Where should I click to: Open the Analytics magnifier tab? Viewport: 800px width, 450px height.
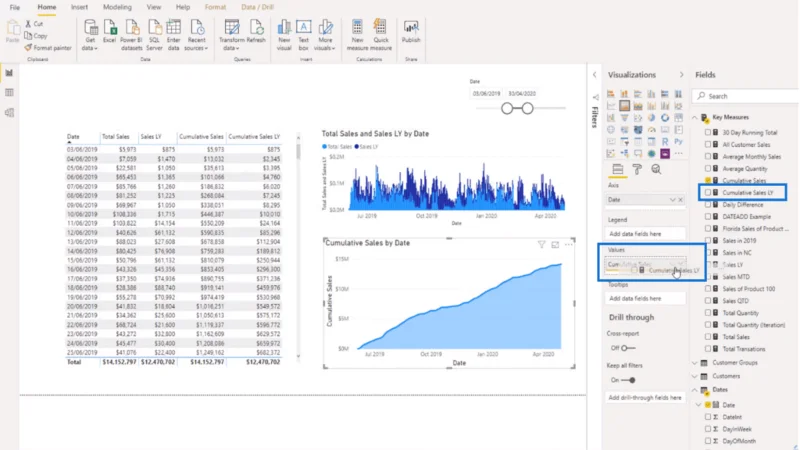[x=656, y=169]
